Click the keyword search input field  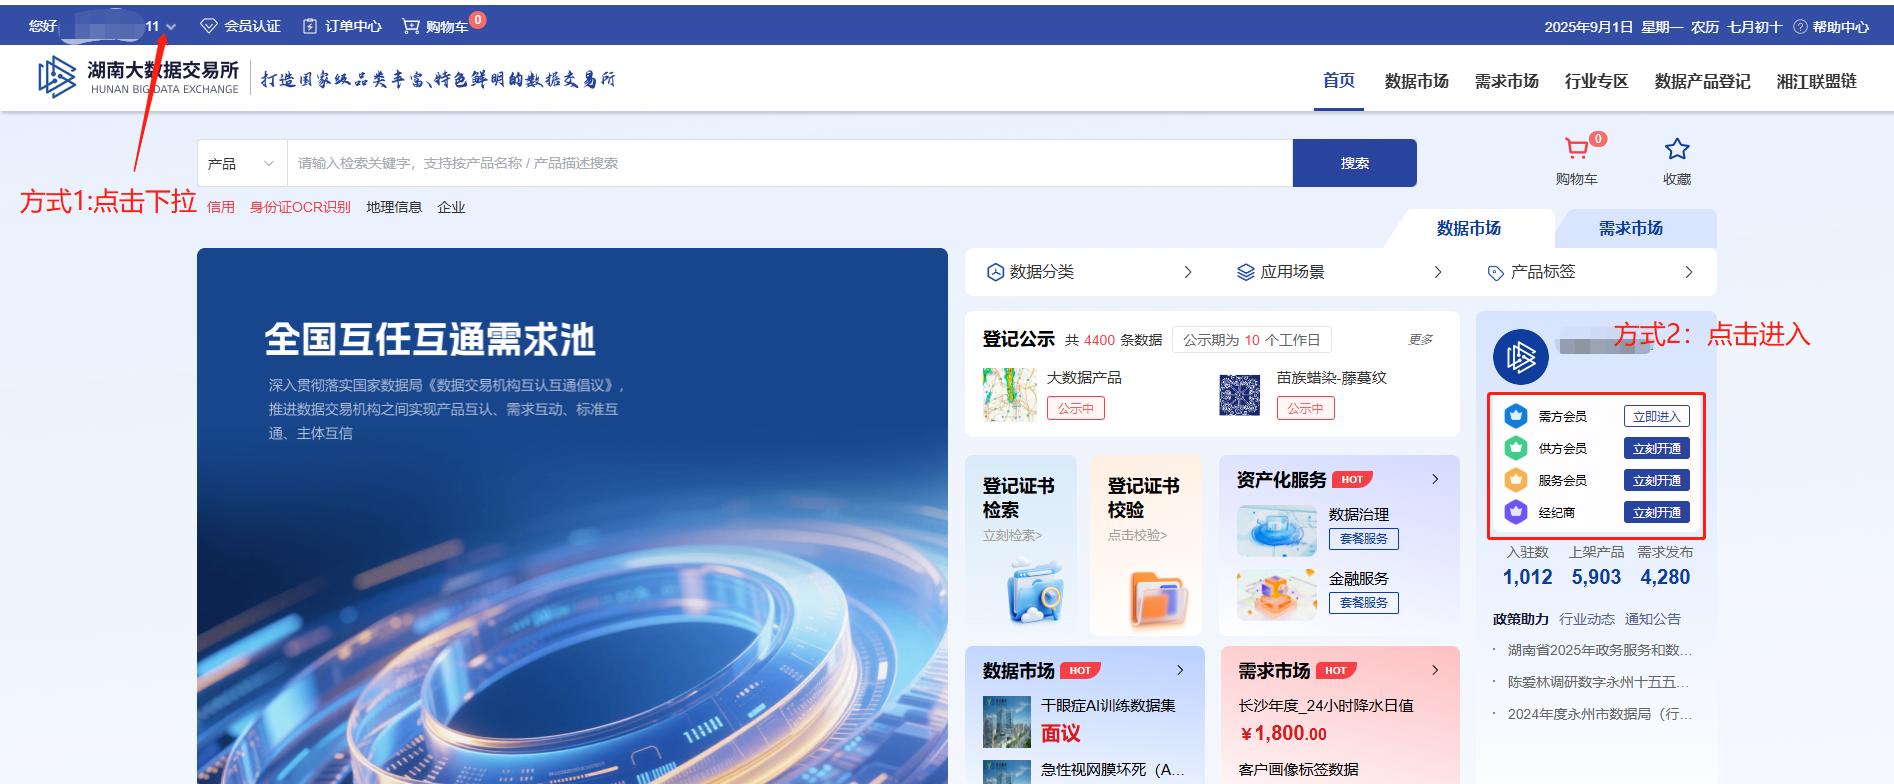point(788,163)
